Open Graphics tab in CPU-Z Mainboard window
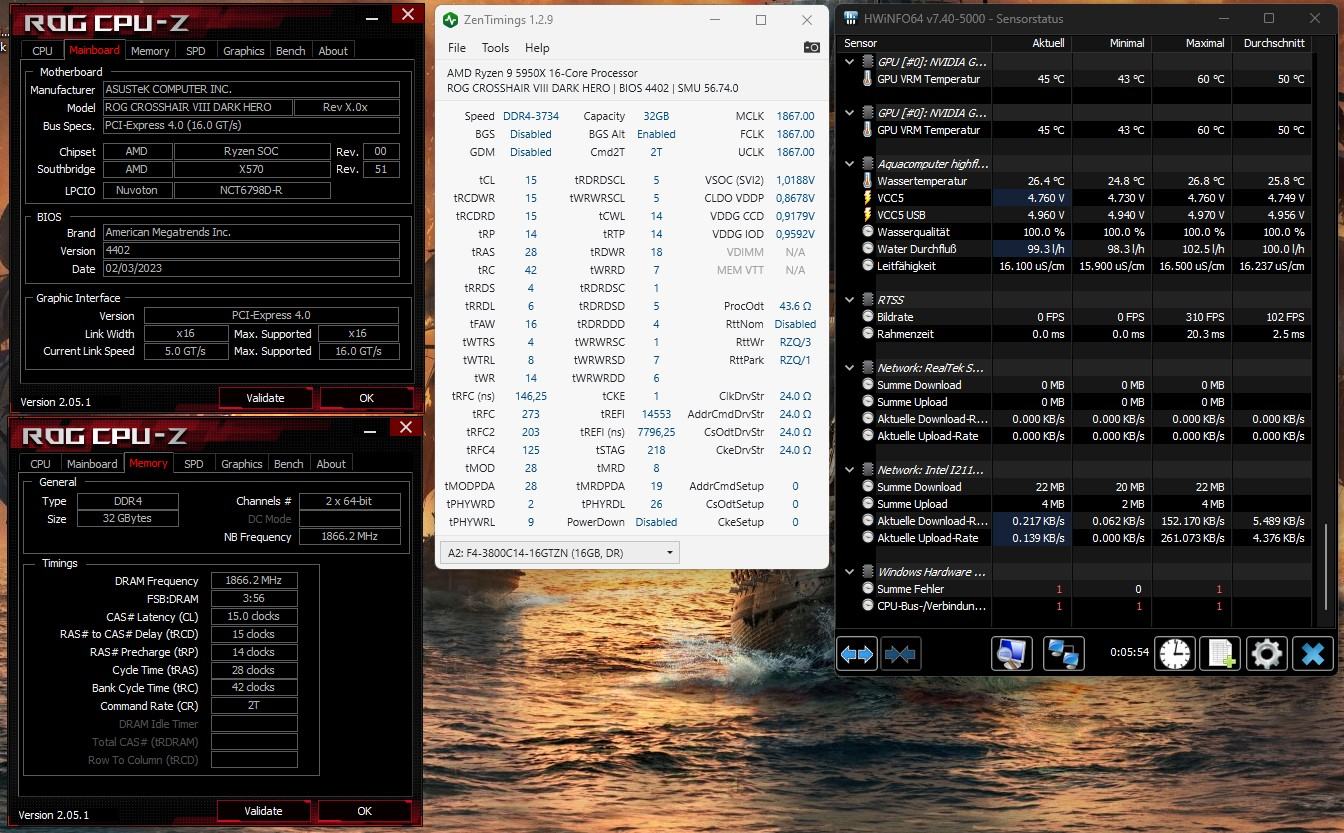The width and height of the screenshot is (1344, 833). (x=243, y=51)
